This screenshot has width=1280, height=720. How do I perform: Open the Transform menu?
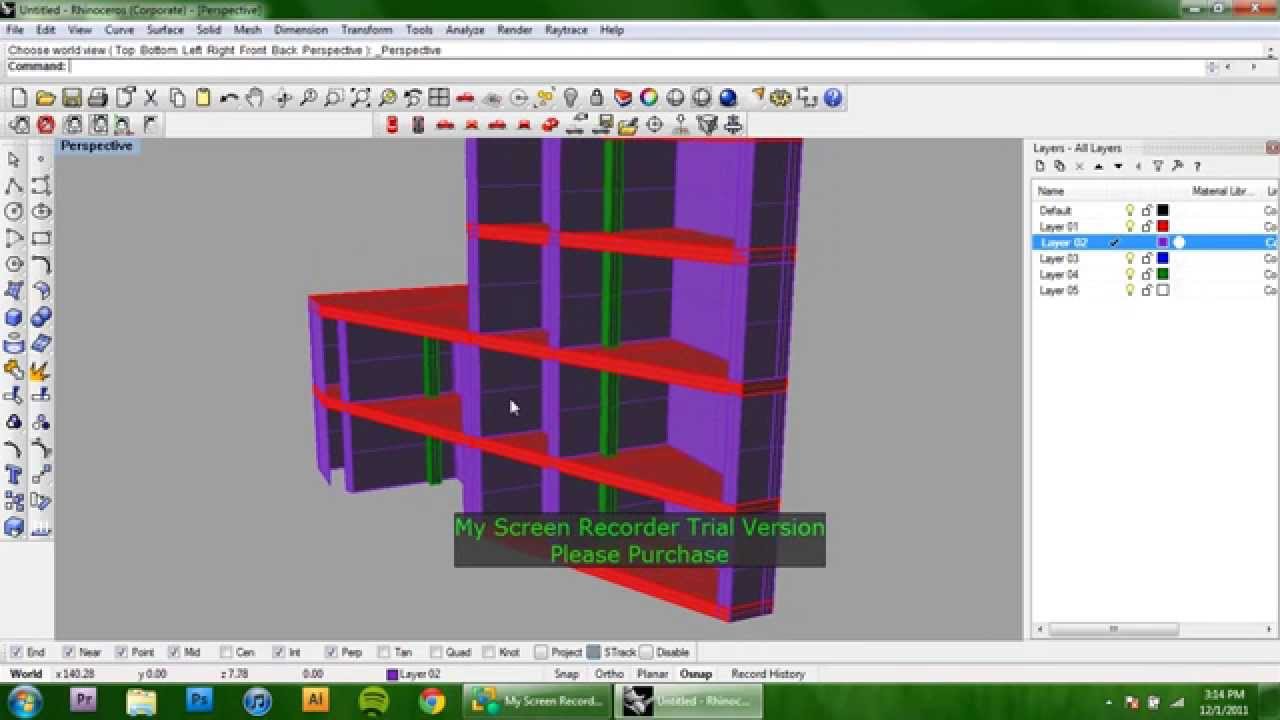(x=366, y=30)
